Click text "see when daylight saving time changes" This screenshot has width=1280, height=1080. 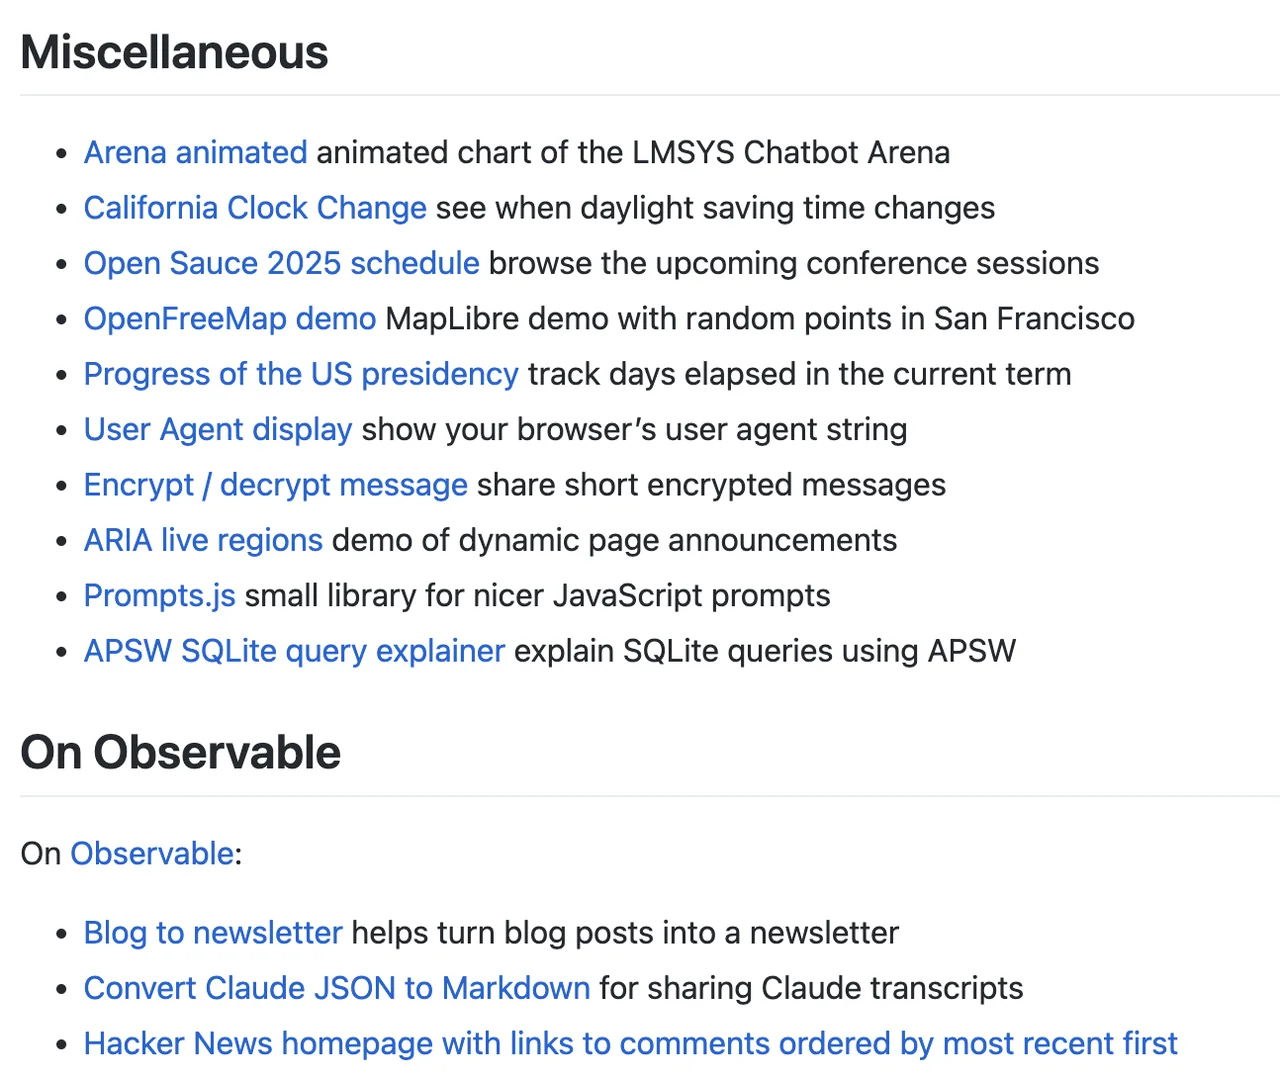[715, 208]
